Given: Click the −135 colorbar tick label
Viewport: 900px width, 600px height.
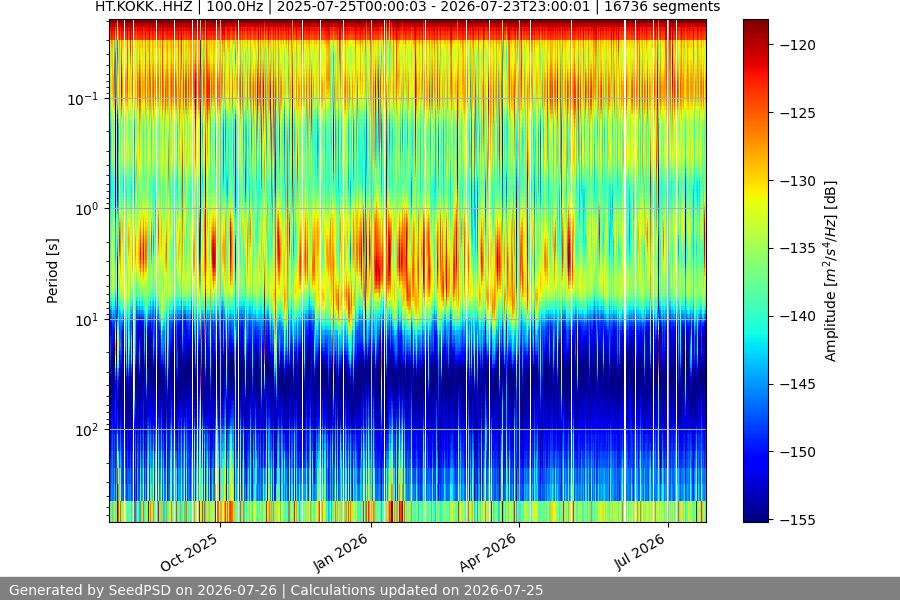Looking at the screenshot, I should click(x=798, y=248).
